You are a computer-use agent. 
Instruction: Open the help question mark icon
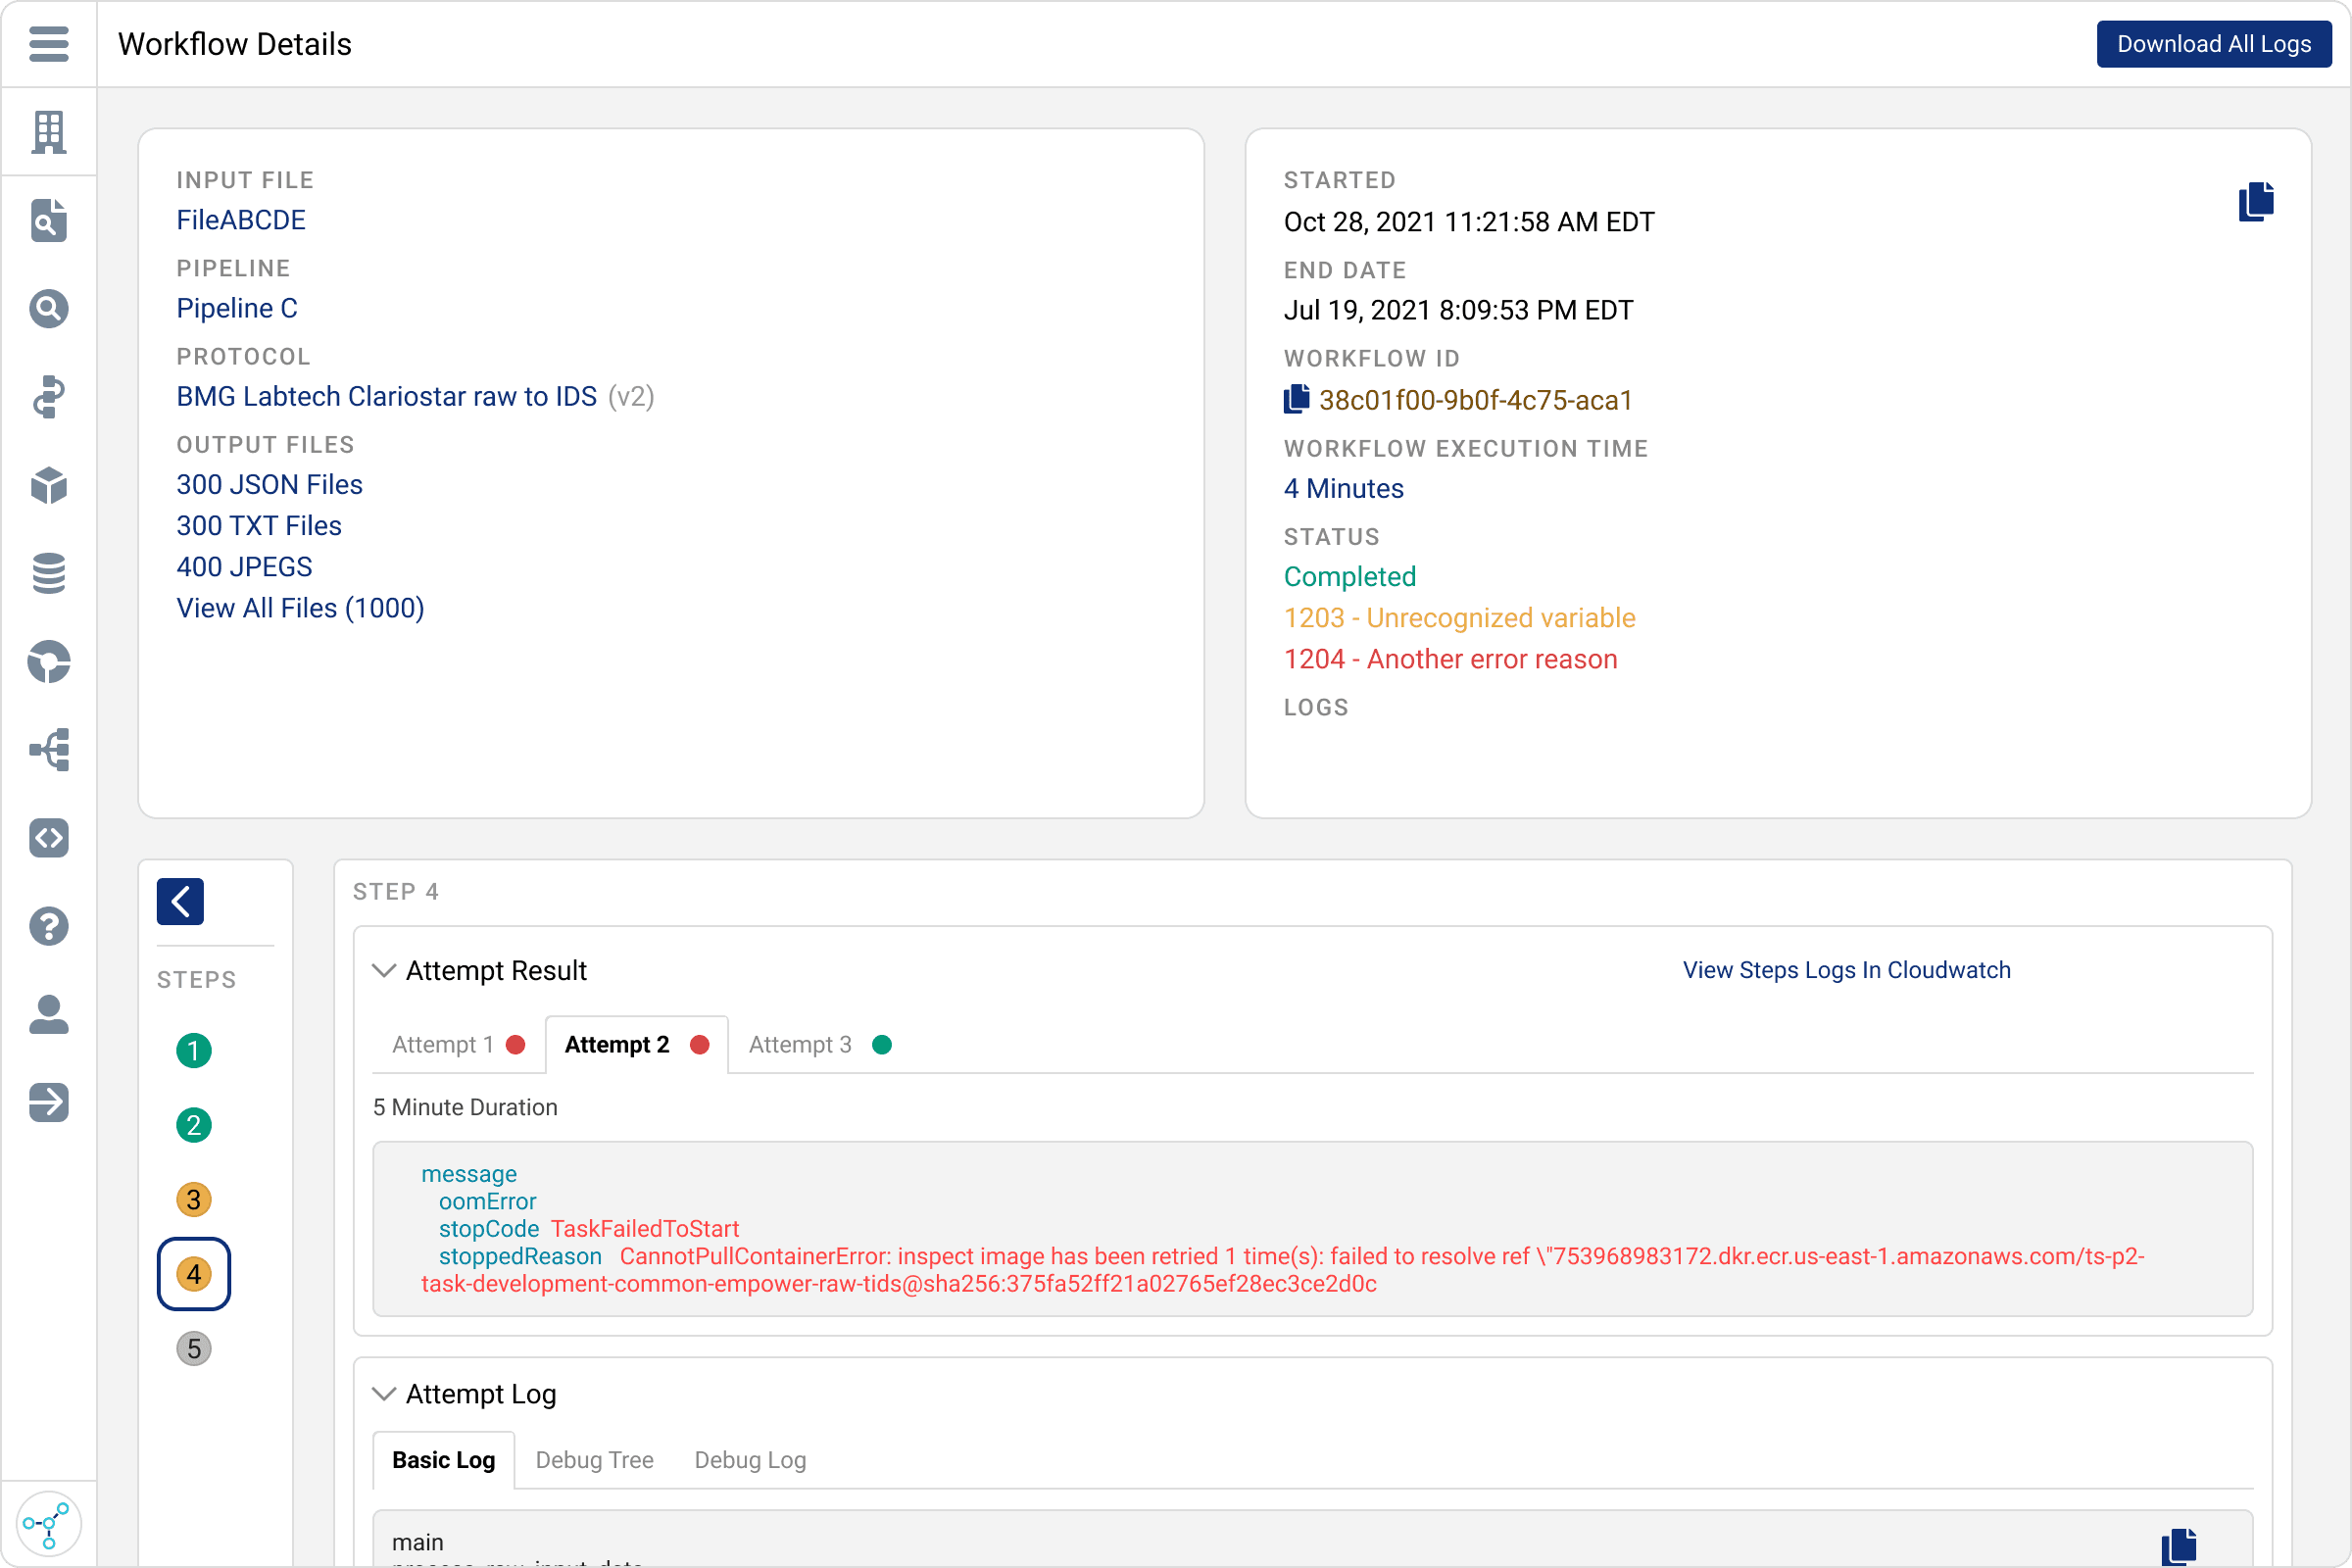click(x=48, y=926)
